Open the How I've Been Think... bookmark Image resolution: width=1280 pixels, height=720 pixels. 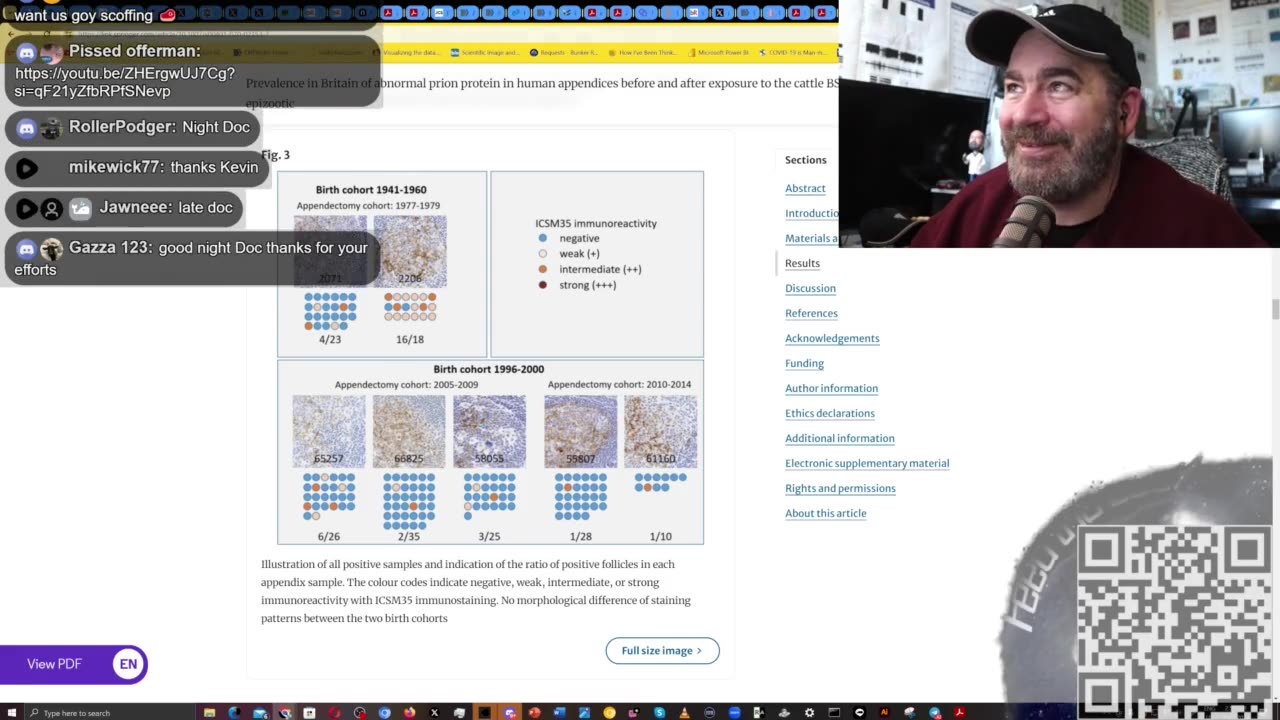643,52
